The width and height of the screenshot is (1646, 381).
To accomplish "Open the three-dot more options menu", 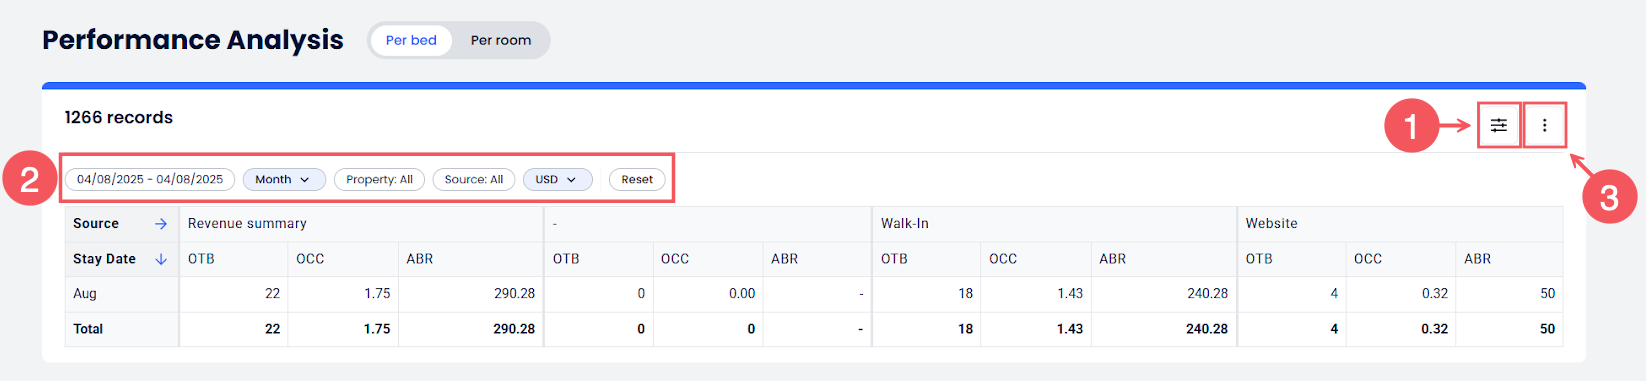I will click(x=1544, y=126).
